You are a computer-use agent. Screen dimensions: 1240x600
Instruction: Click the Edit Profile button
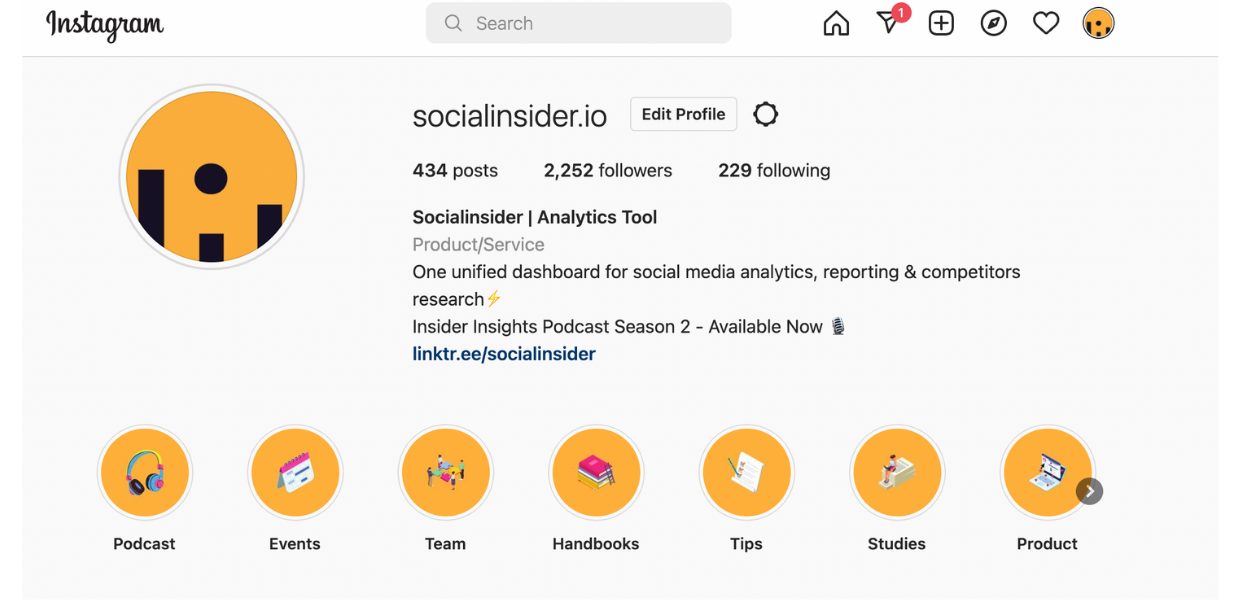[683, 114]
